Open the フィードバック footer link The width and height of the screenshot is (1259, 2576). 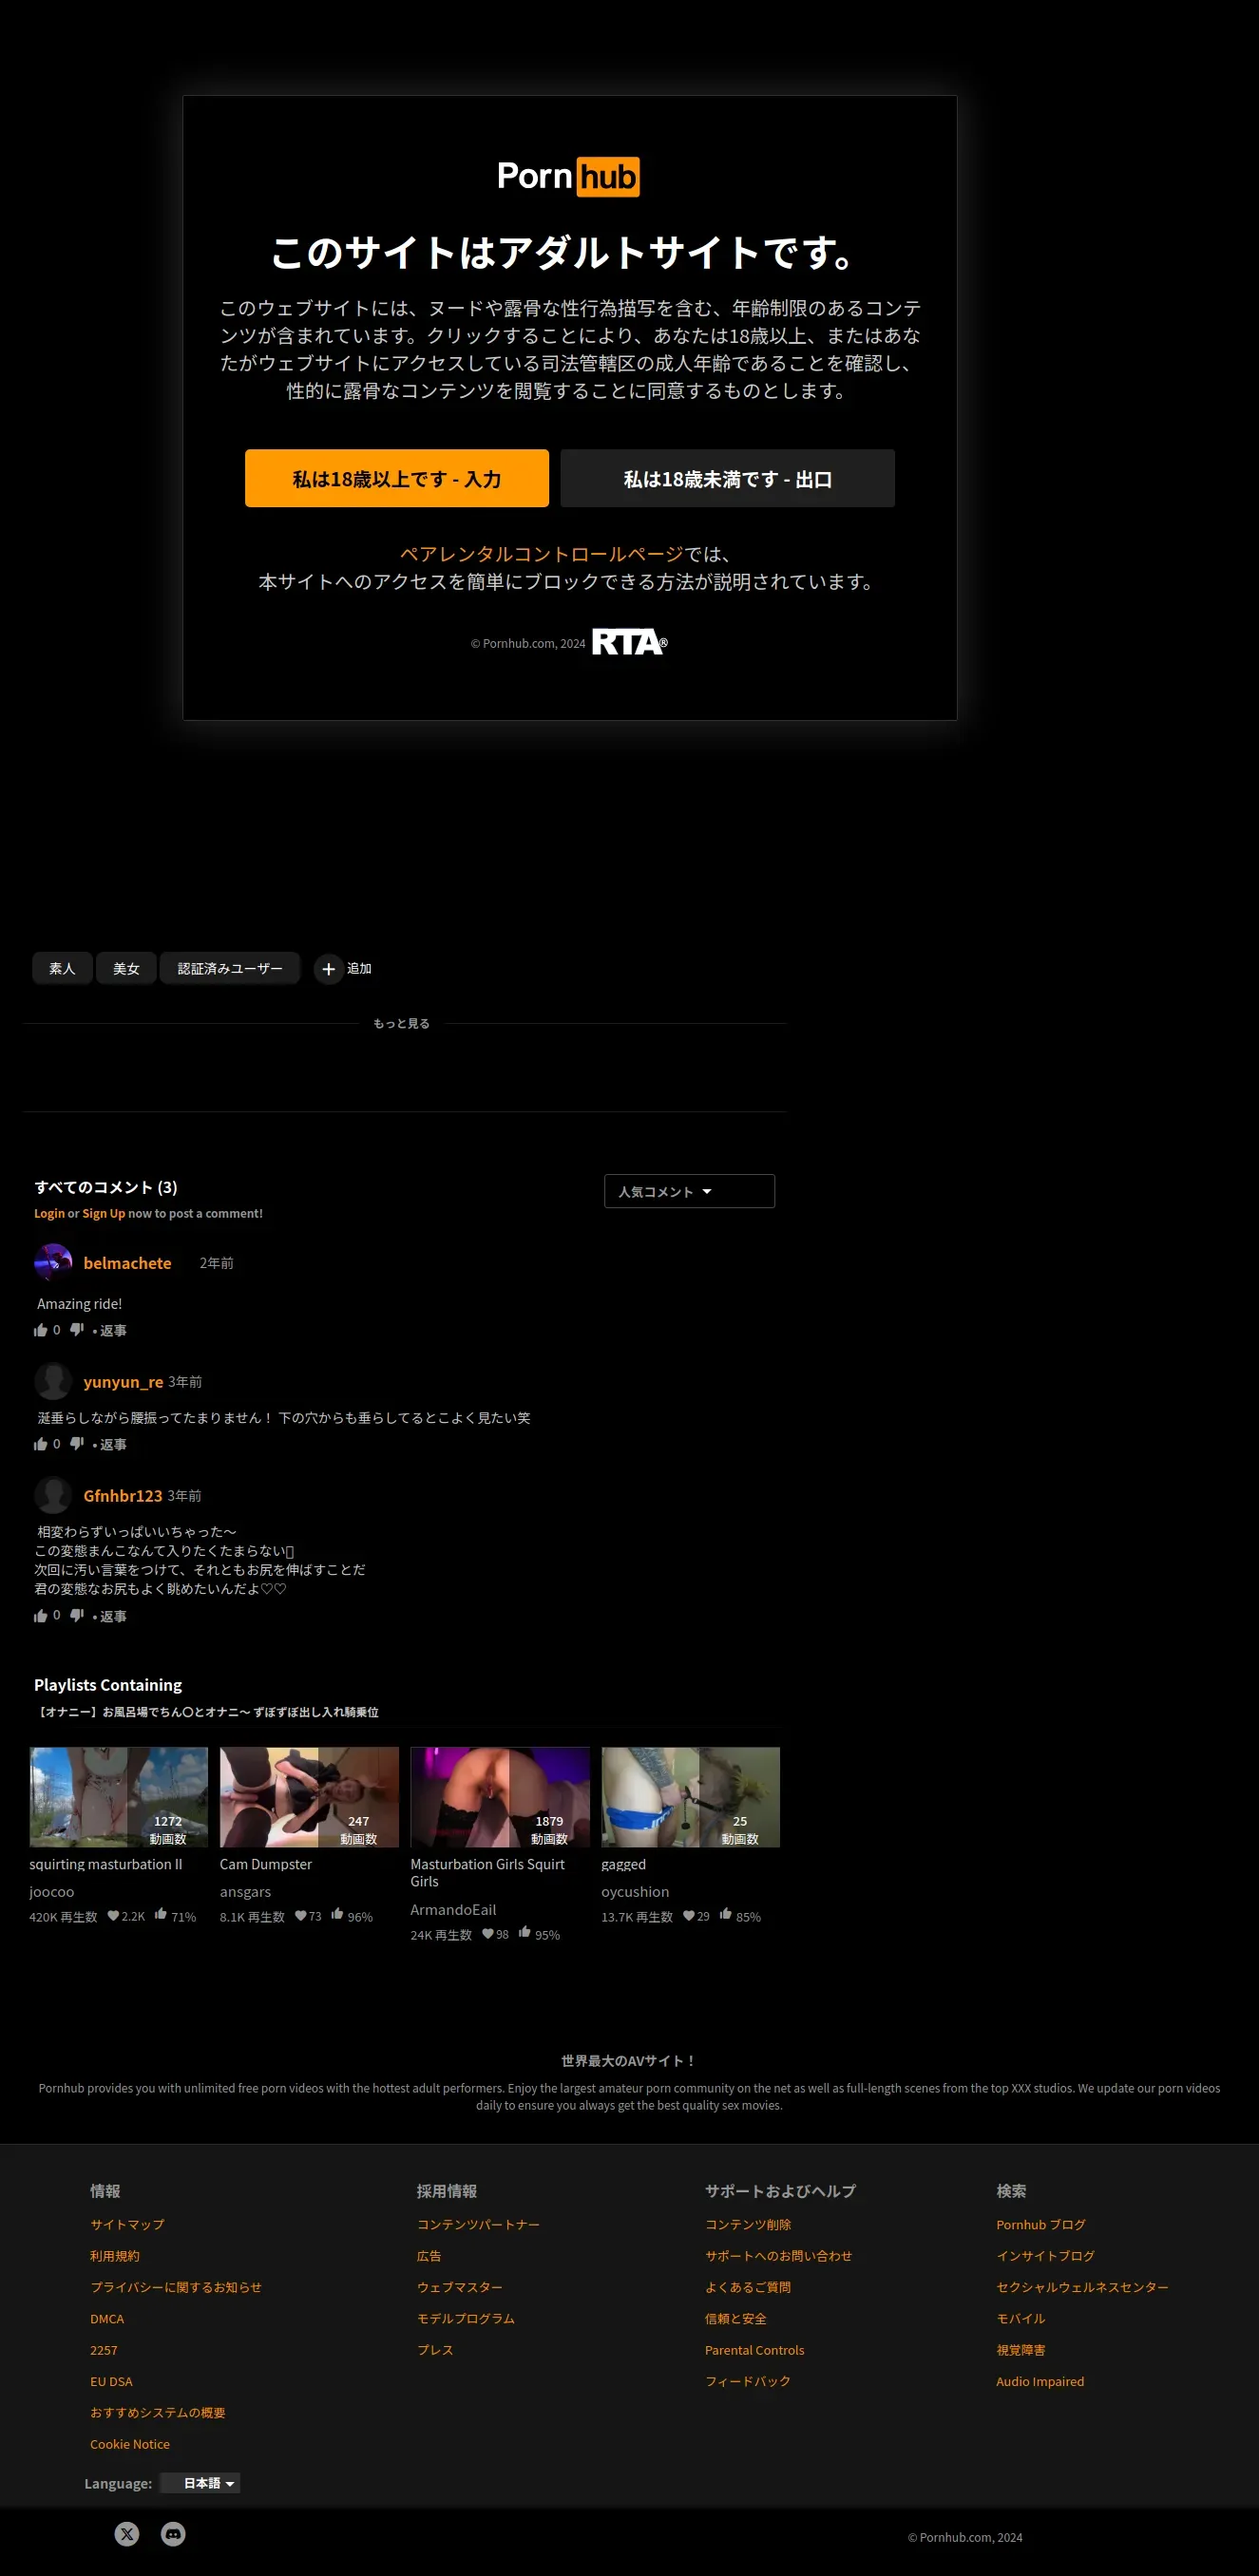(x=748, y=2381)
